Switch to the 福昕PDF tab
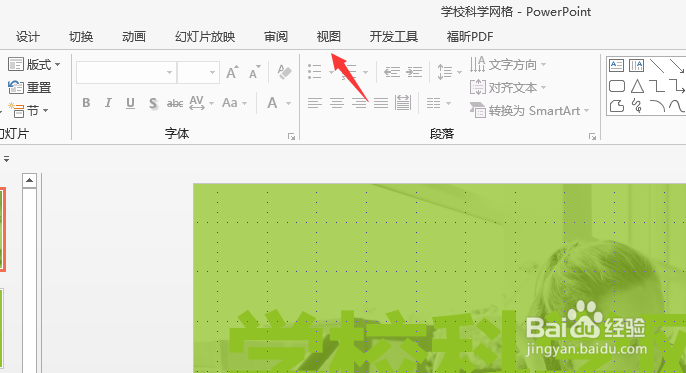Image resolution: width=686 pixels, height=373 pixels. [x=470, y=37]
